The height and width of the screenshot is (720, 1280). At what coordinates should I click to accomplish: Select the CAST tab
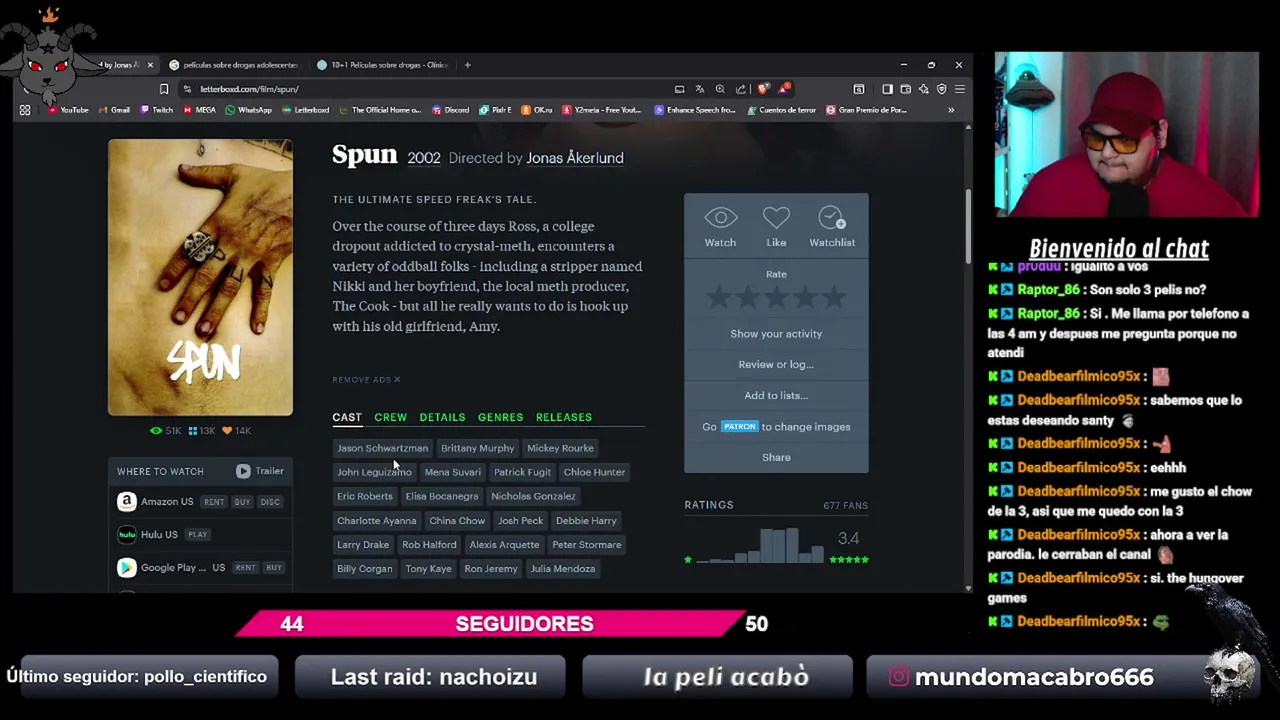(347, 417)
